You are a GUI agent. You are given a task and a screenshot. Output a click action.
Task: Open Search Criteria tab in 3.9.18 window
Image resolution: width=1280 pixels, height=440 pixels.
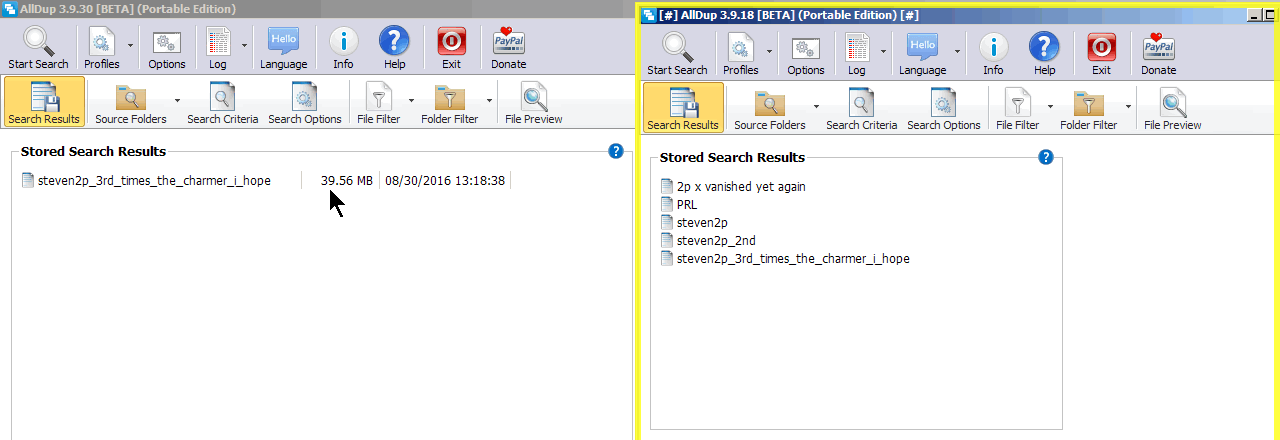861,110
